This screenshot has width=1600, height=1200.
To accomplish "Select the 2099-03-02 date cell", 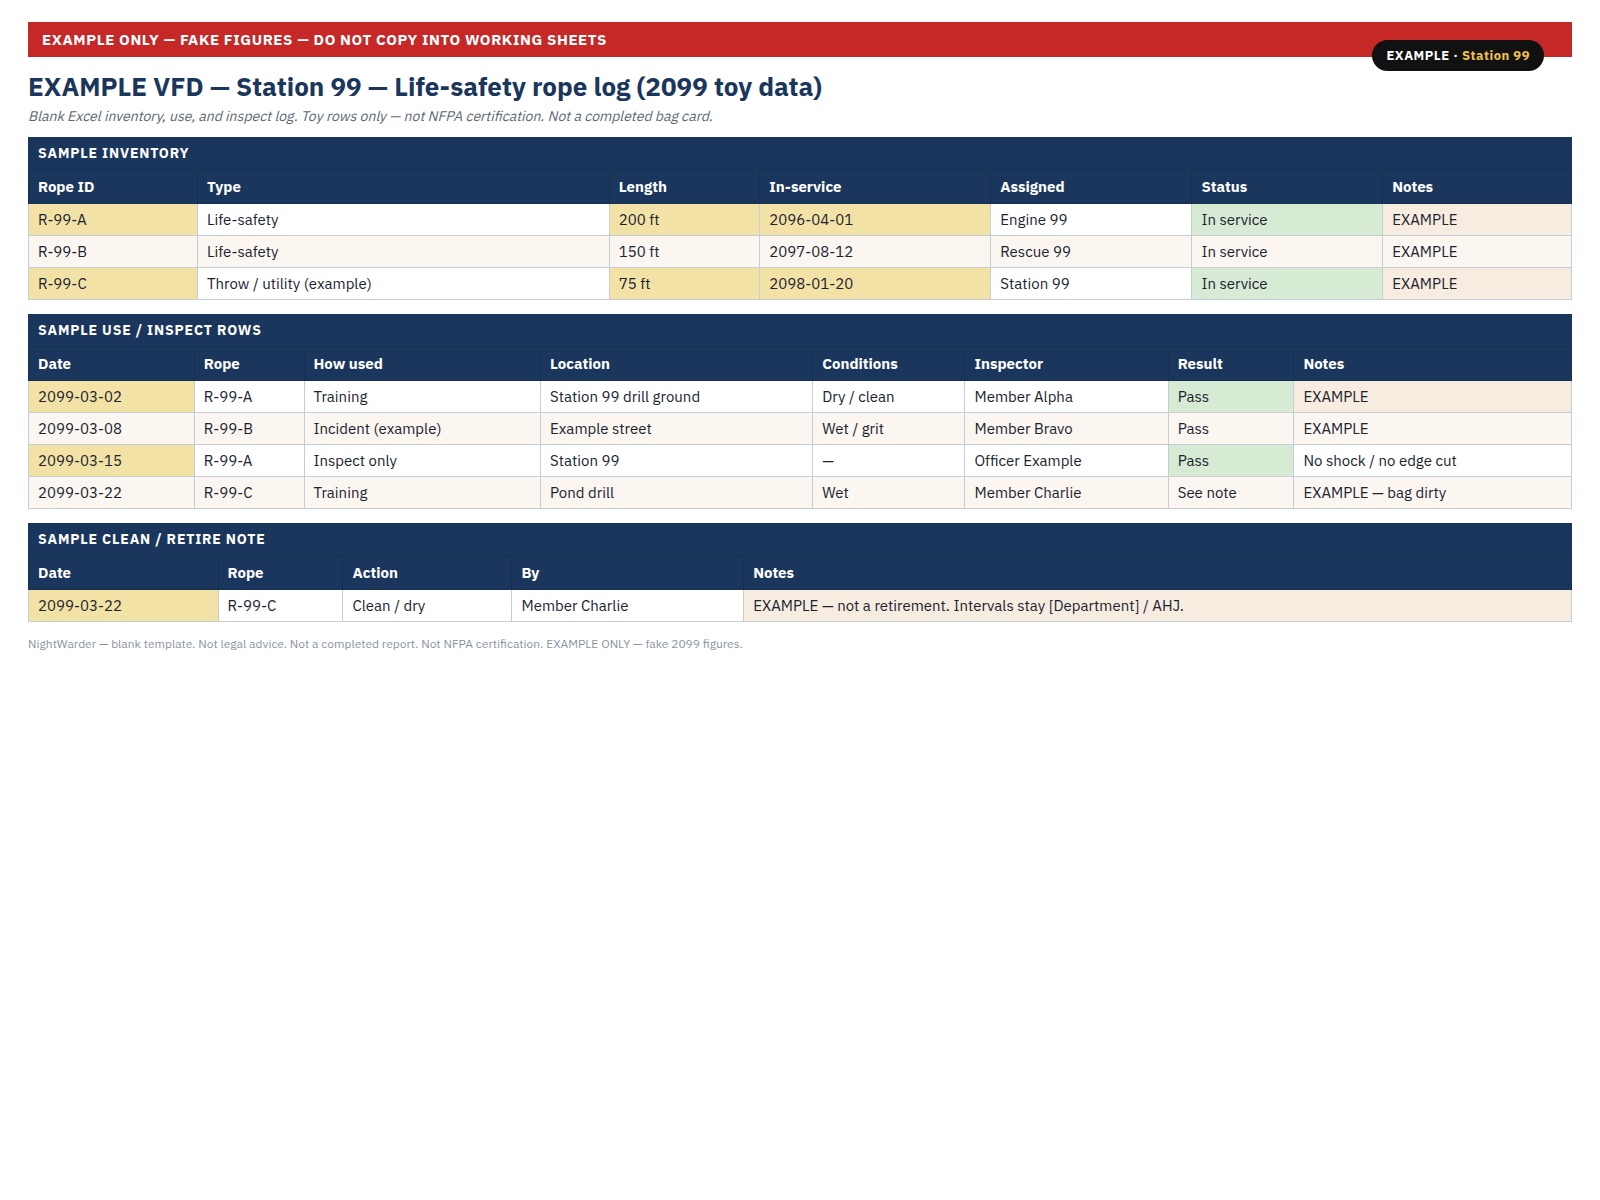I will 111,397.
